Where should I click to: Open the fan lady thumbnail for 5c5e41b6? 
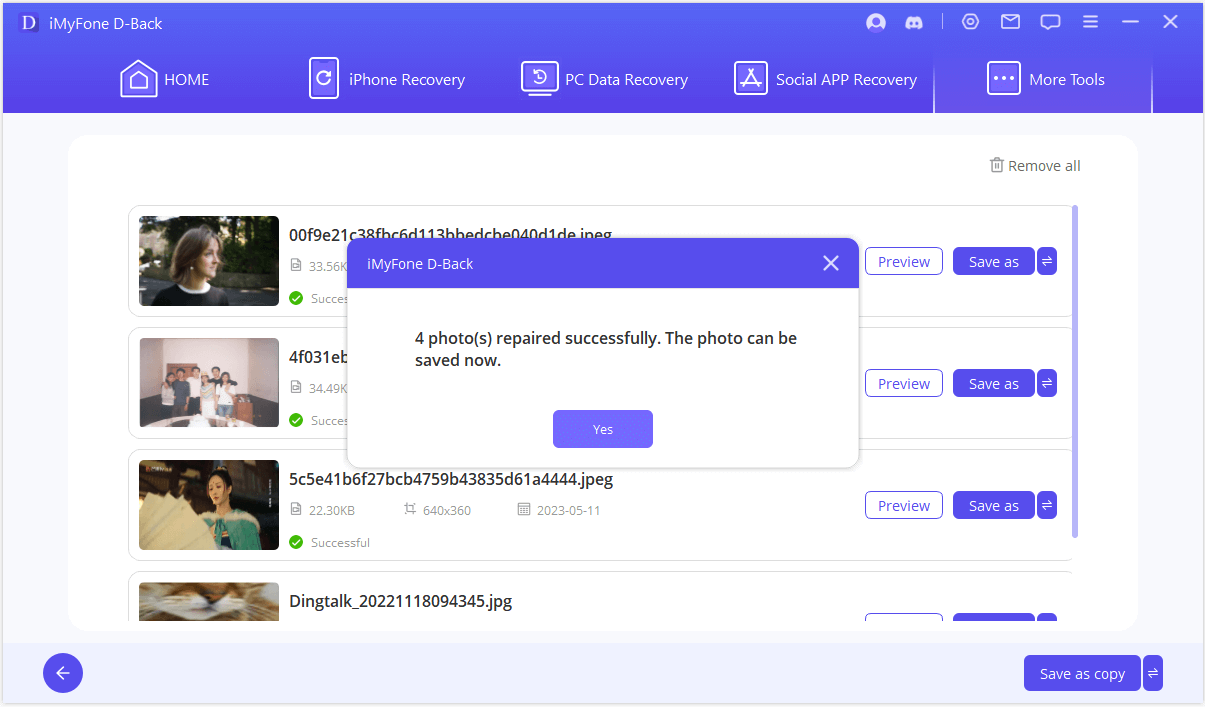coord(209,505)
